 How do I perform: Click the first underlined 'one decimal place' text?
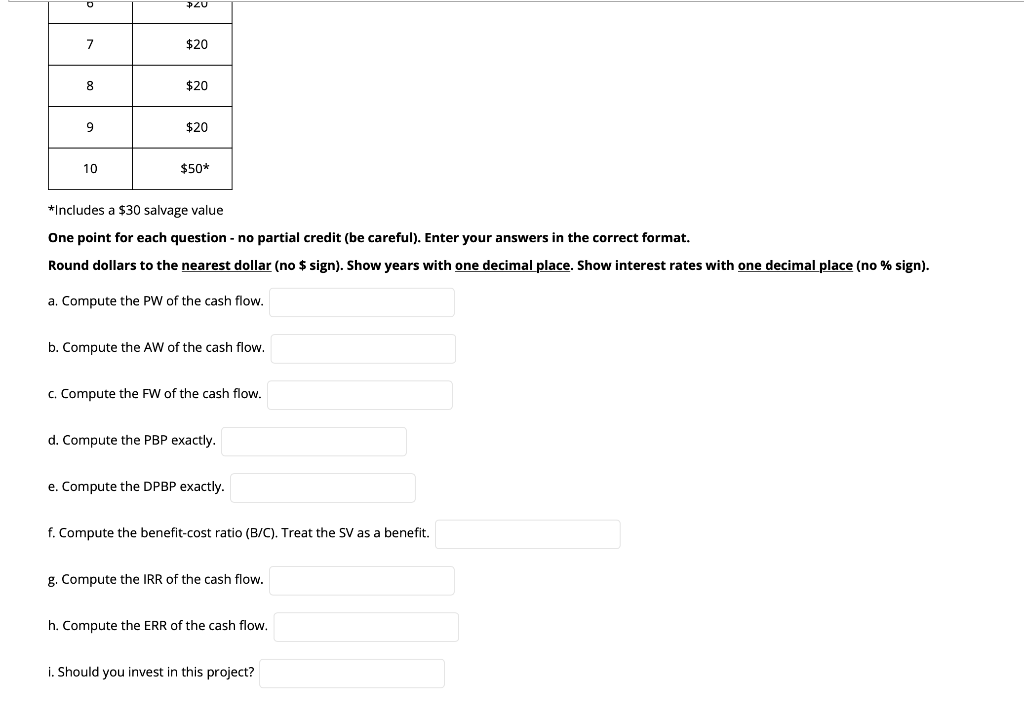[x=511, y=265]
